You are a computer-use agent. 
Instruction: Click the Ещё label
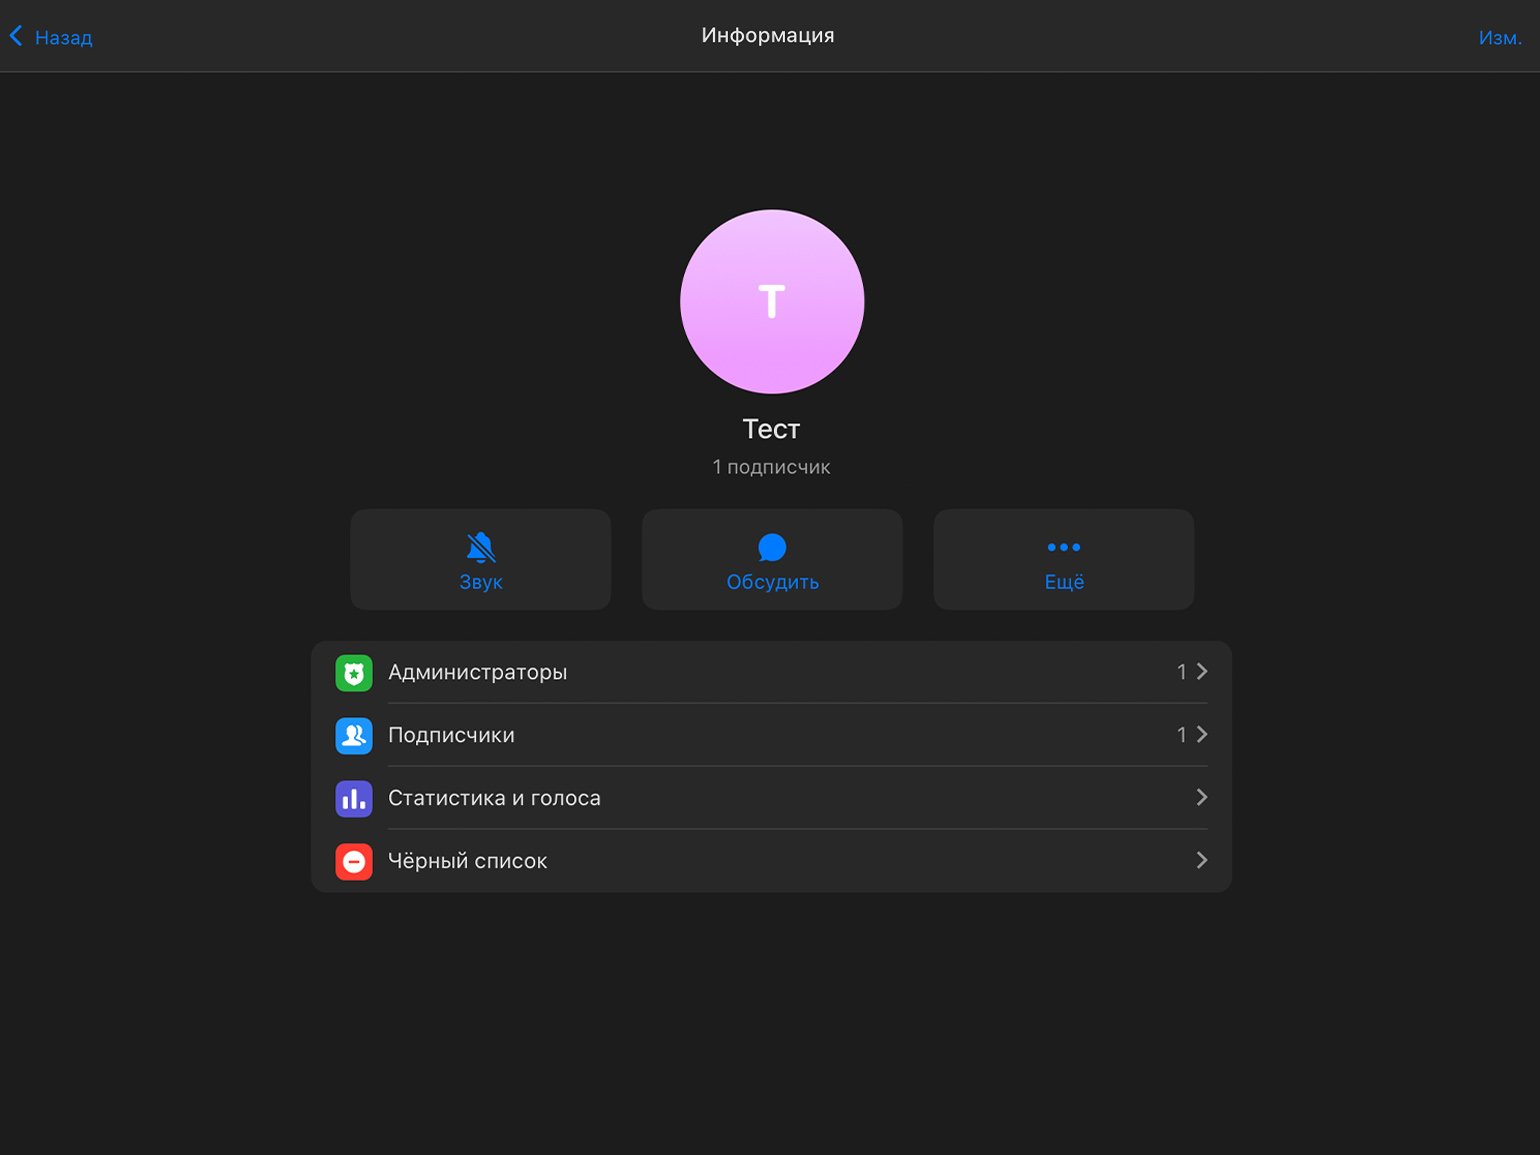(1064, 582)
